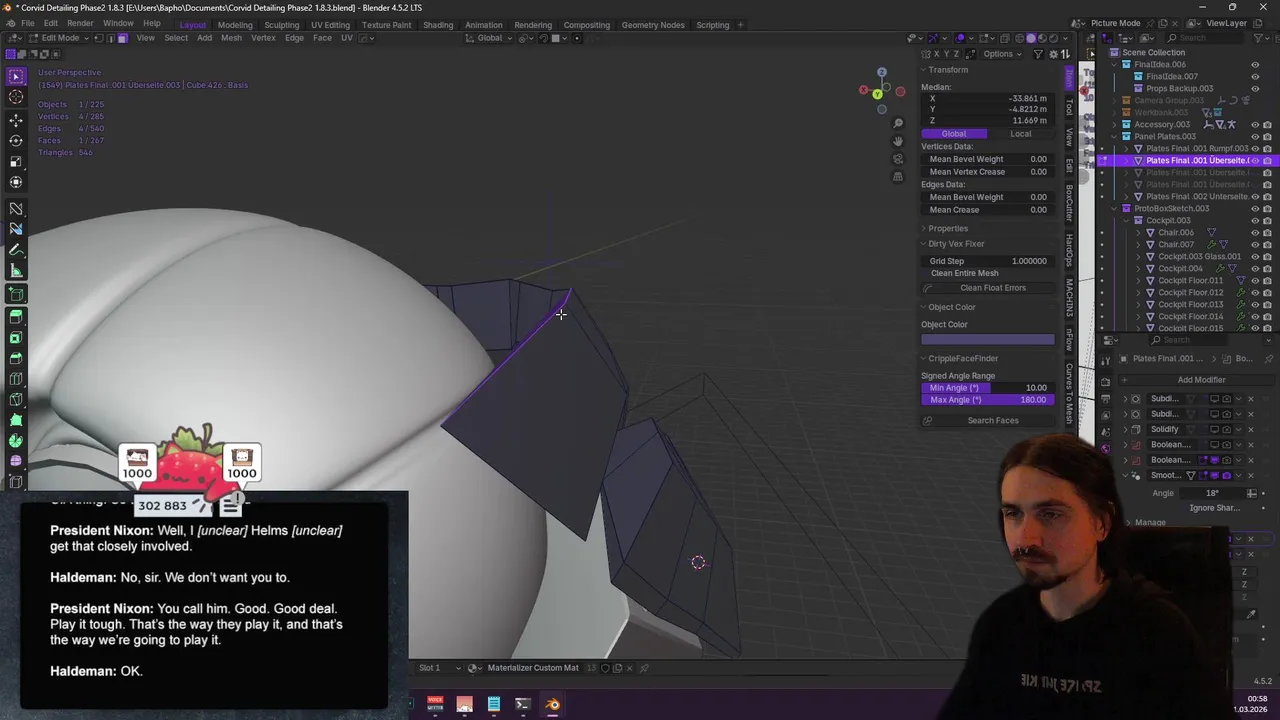Toggle eye icon of Chair.006

[x=1255, y=232]
